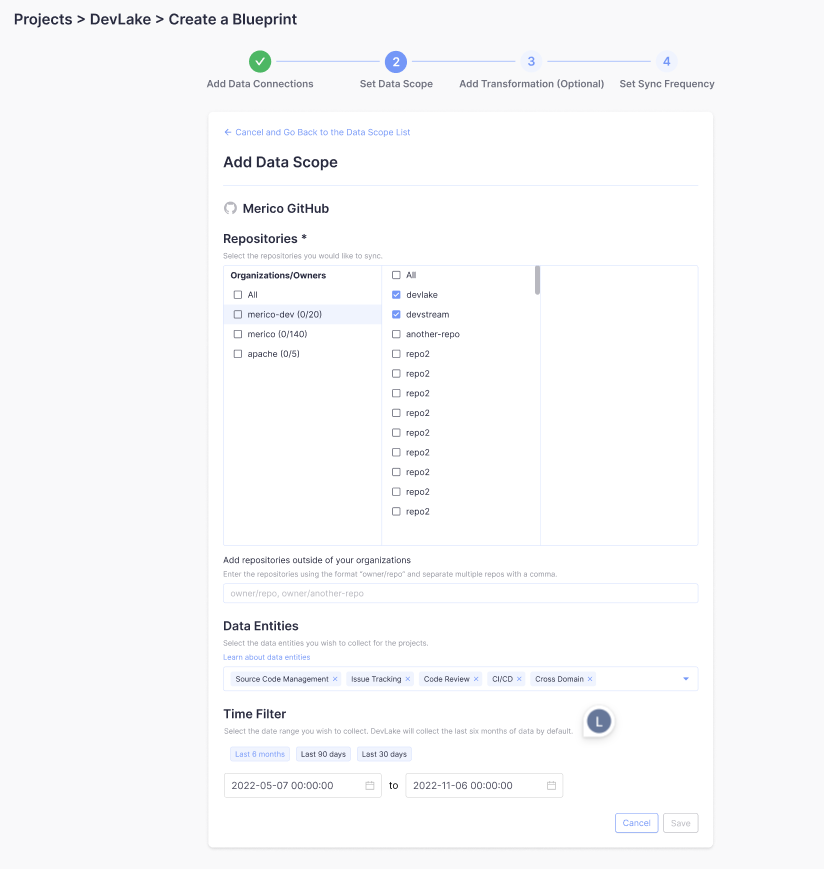Click the Merico GitHub connection title
The height and width of the screenshot is (869, 824).
coord(286,208)
